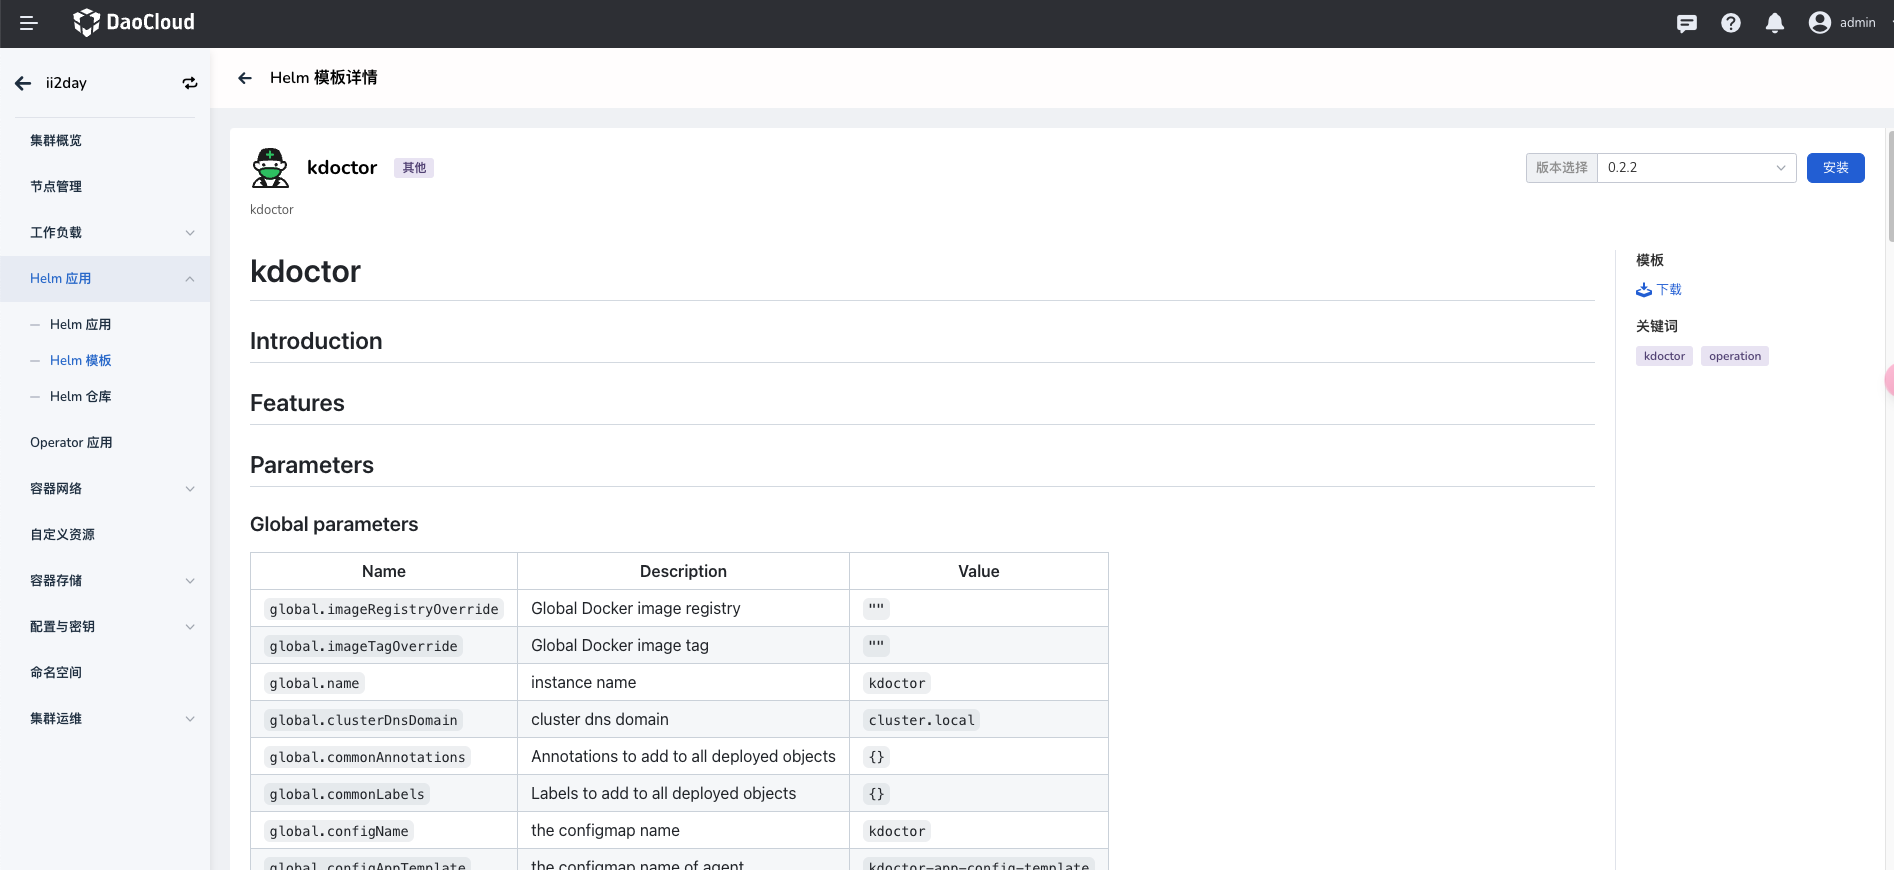The image size is (1894, 870).
Task: Toggle the hamburger menu icon
Action: click(28, 23)
